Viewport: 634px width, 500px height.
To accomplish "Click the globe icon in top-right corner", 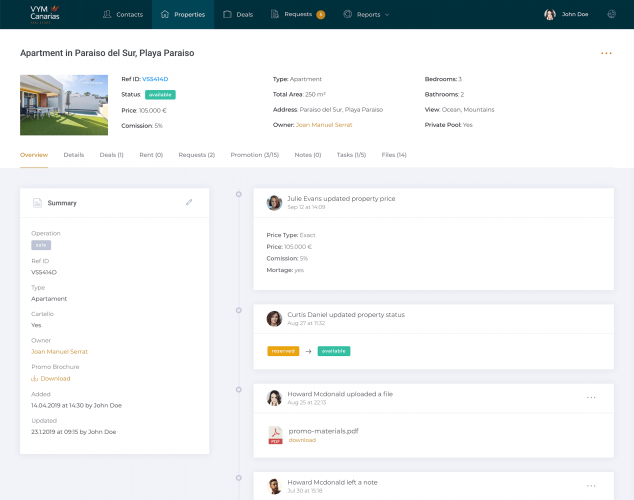I will [611, 14].
